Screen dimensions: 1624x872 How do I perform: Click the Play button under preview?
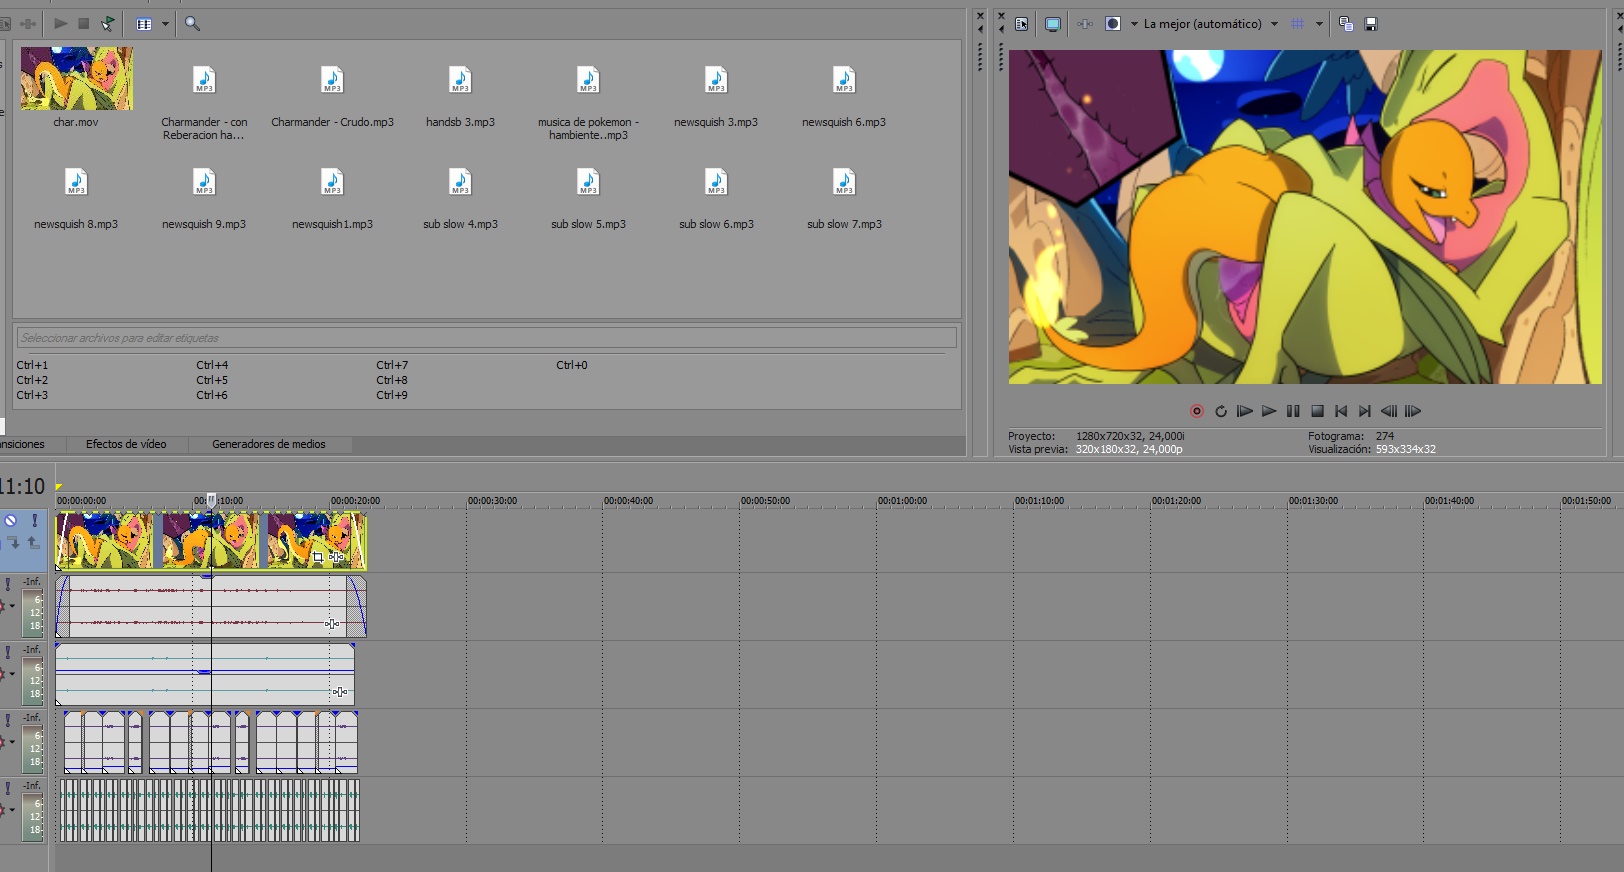click(x=1269, y=411)
